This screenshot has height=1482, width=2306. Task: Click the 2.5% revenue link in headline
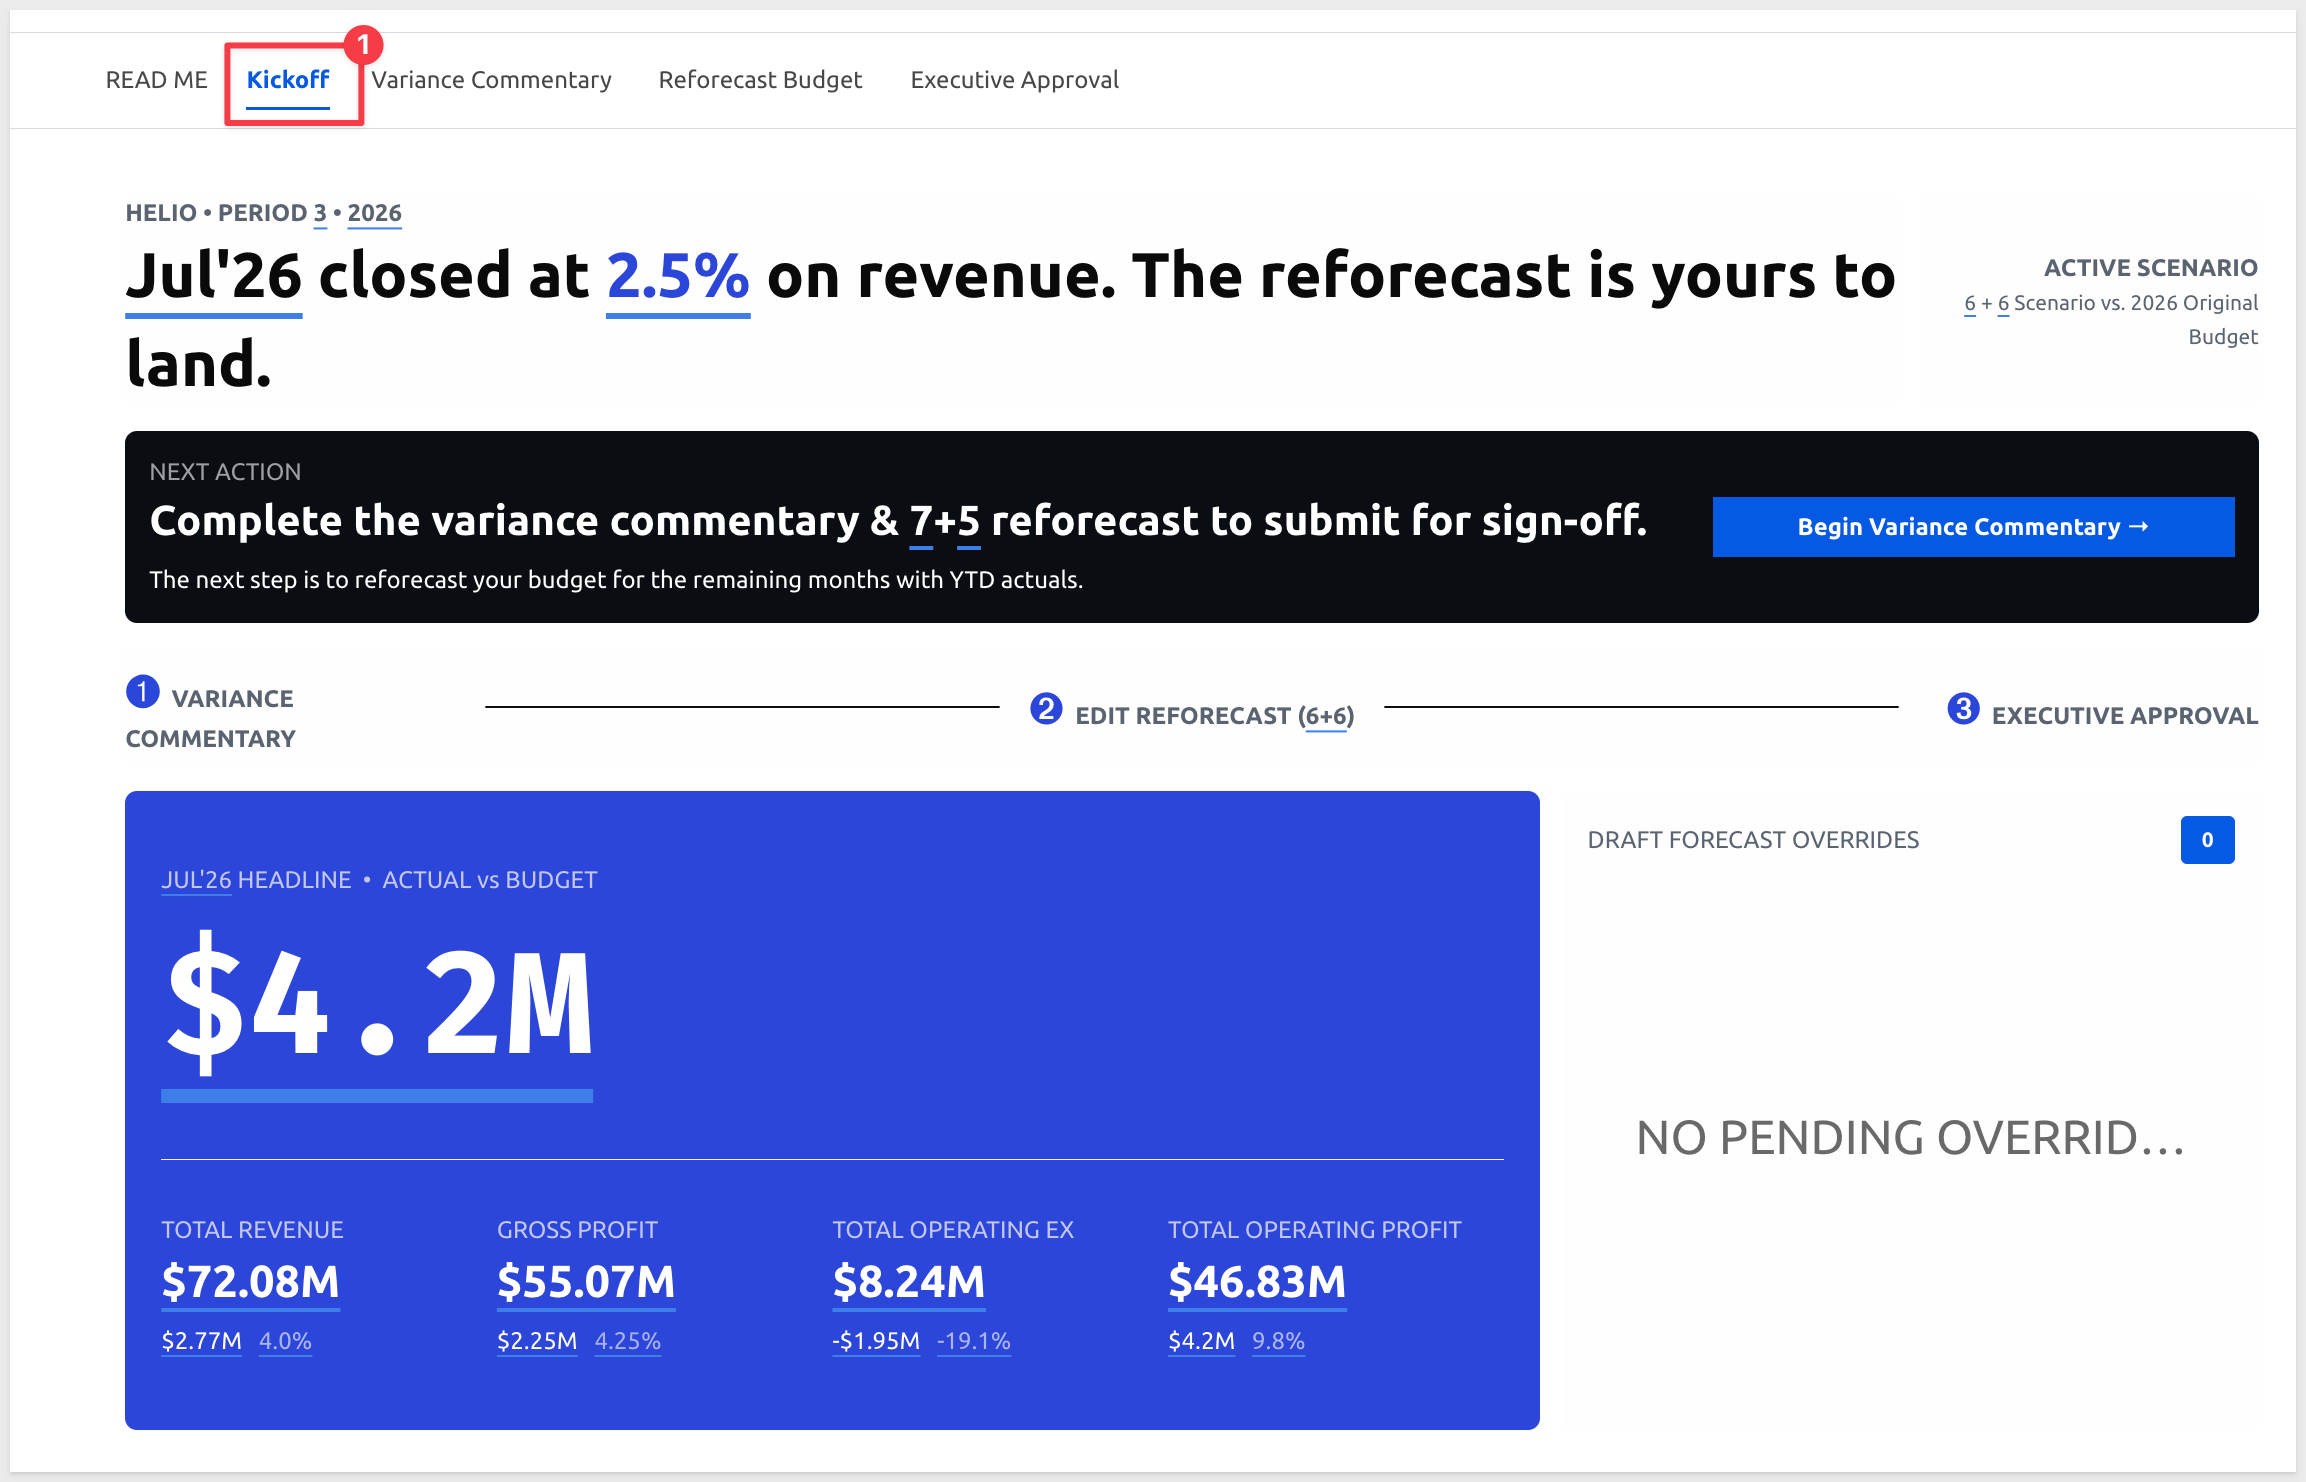pyautogui.click(x=678, y=277)
